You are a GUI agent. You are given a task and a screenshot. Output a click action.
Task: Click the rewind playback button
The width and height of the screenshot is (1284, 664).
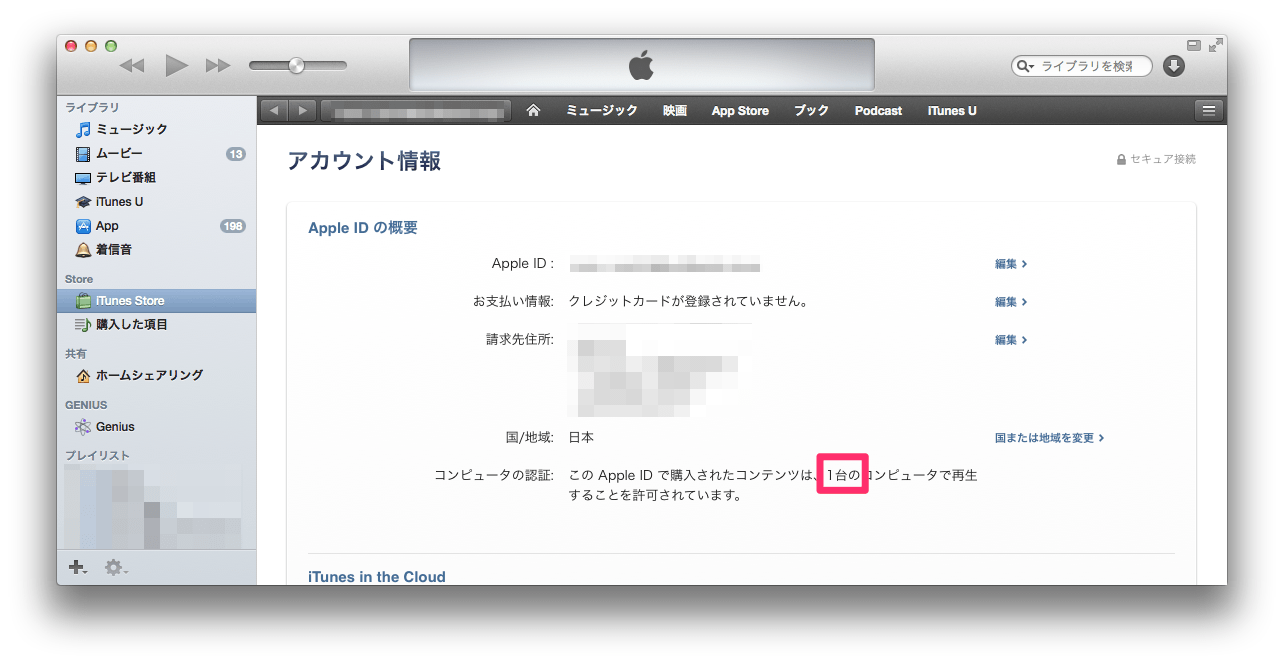pyautogui.click(x=132, y=66)
